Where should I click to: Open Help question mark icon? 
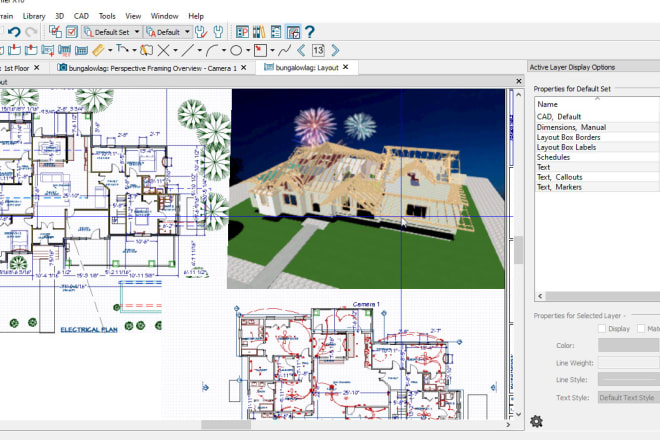click(x=309, y=32)
